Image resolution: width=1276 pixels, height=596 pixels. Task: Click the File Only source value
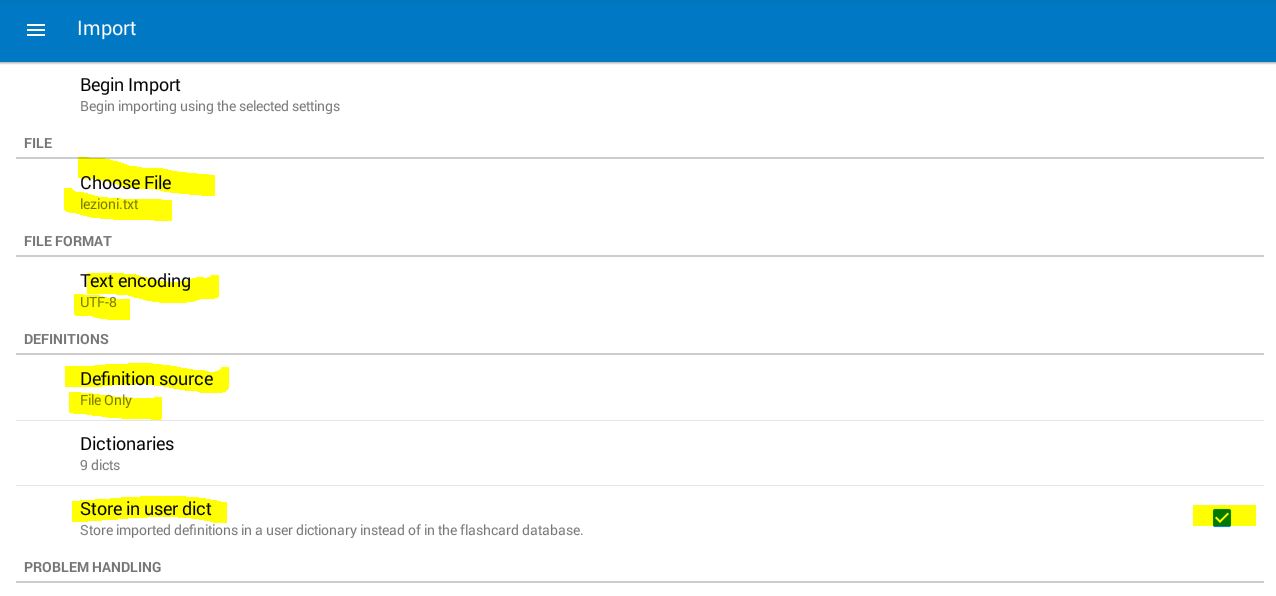pos(106,400)
